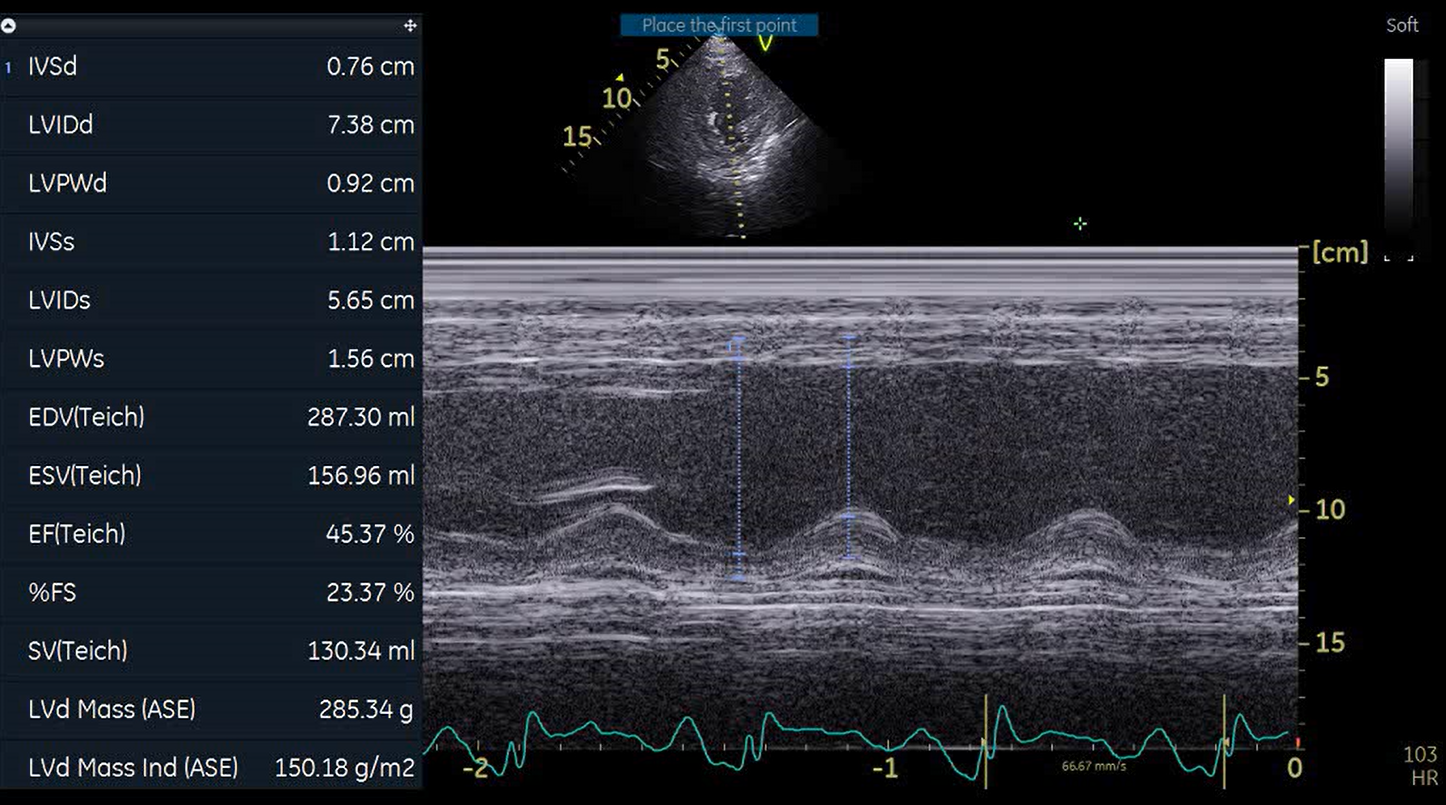
Task: Click the top caliper of the left measurement line
Action: coord(738,342)
